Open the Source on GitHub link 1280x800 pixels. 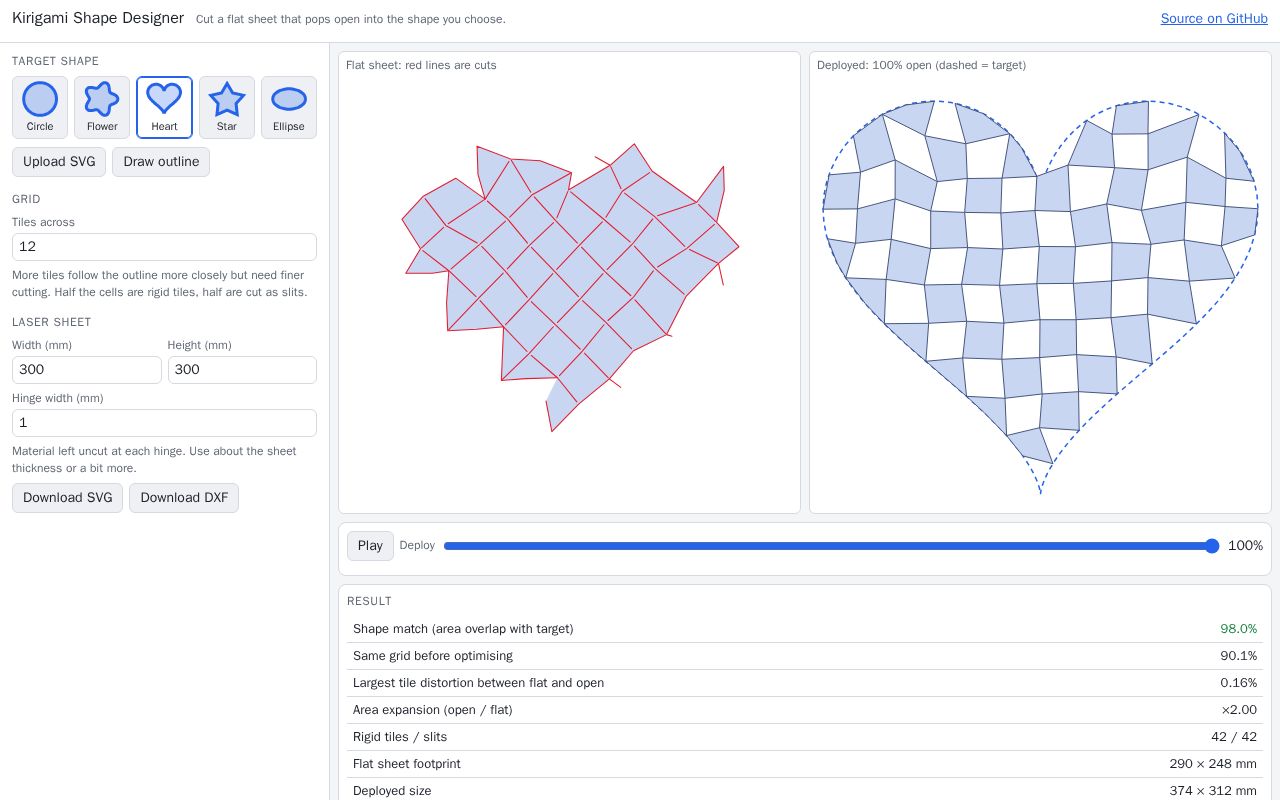coord(1214,19)
